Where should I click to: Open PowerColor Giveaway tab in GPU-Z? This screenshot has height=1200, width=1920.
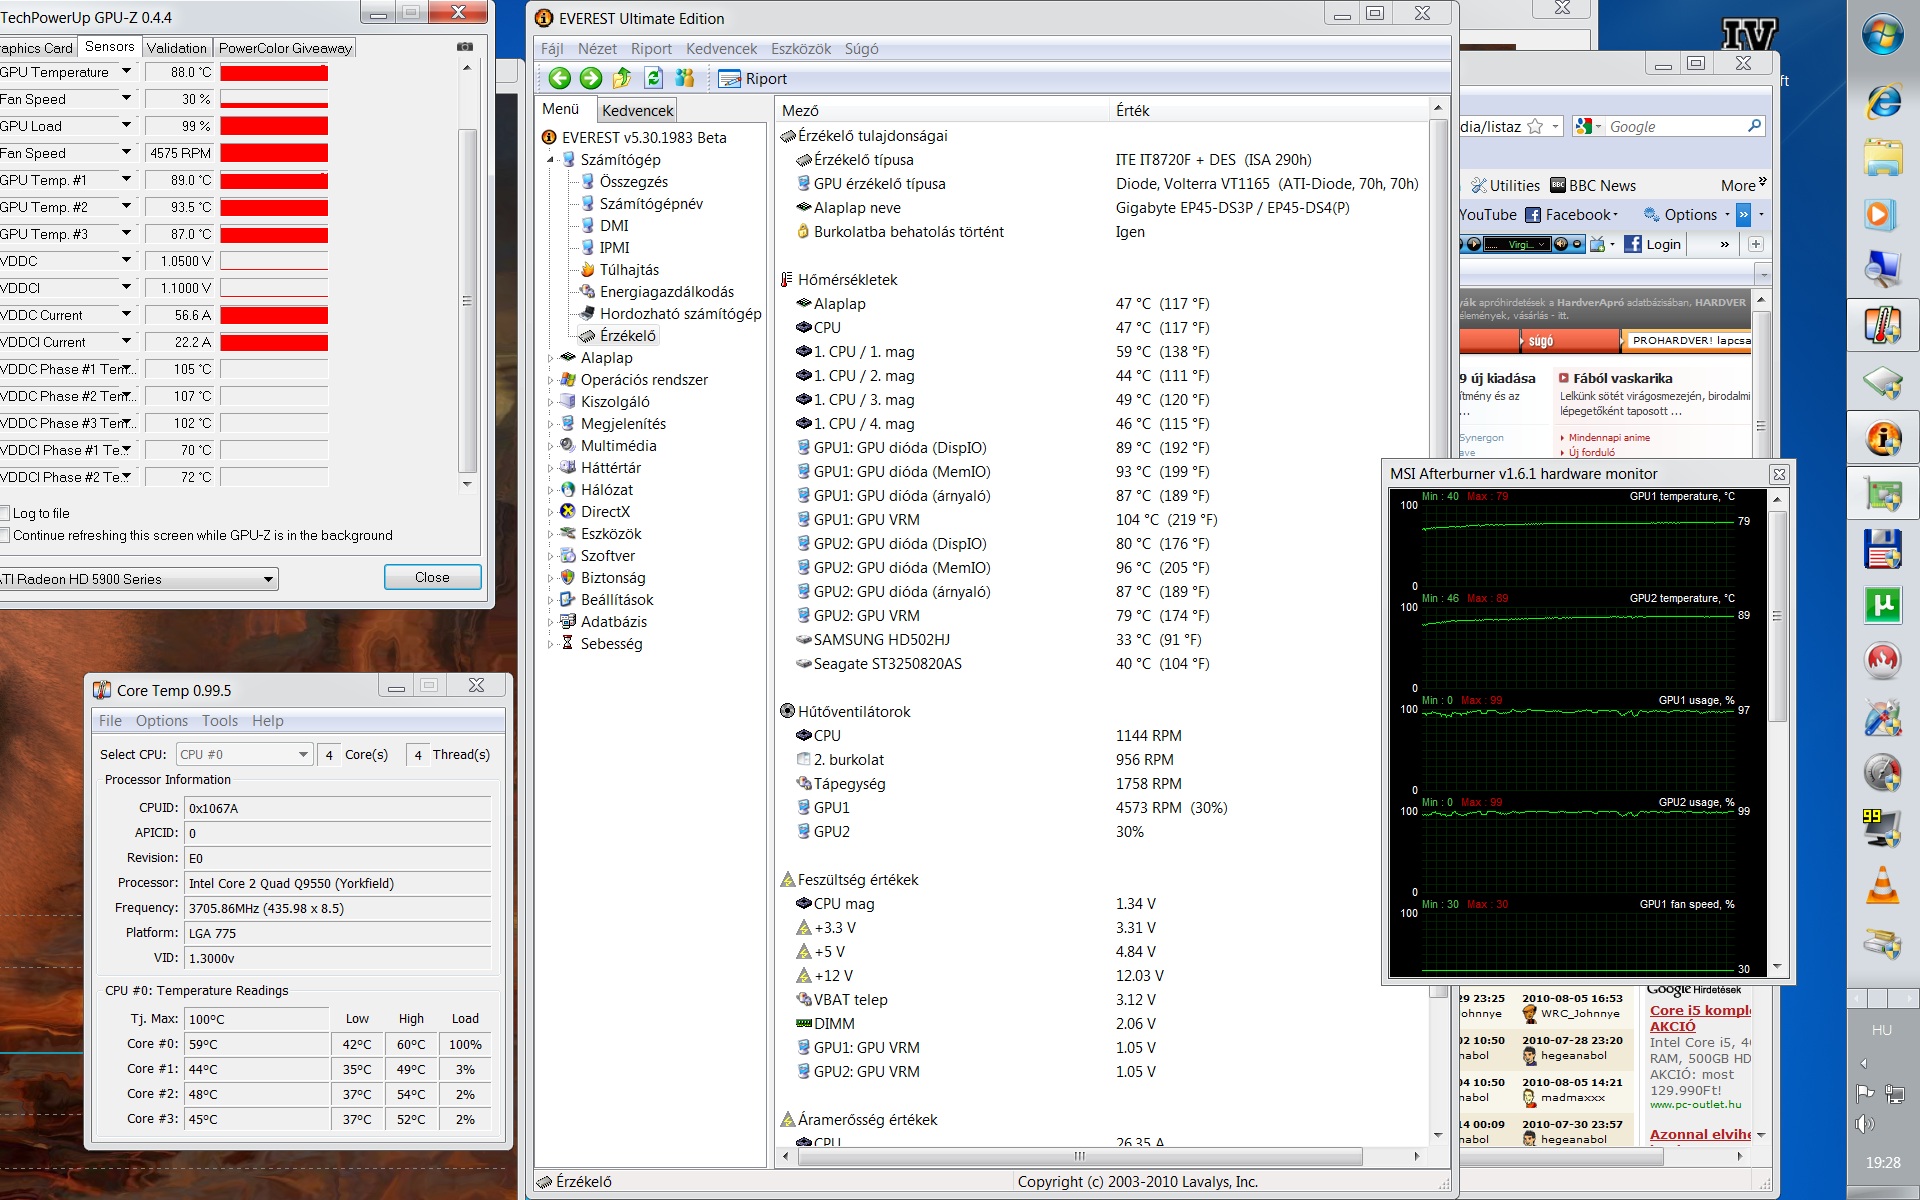click(285, 48)
